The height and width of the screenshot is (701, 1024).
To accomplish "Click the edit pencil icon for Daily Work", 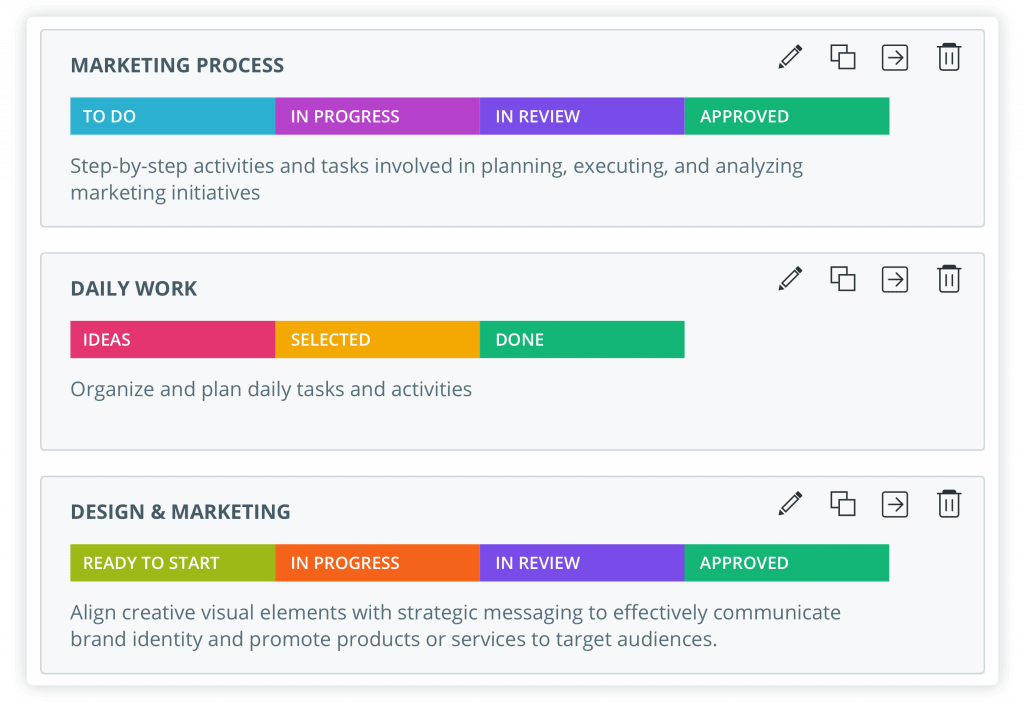I will (x=789, y=279).
